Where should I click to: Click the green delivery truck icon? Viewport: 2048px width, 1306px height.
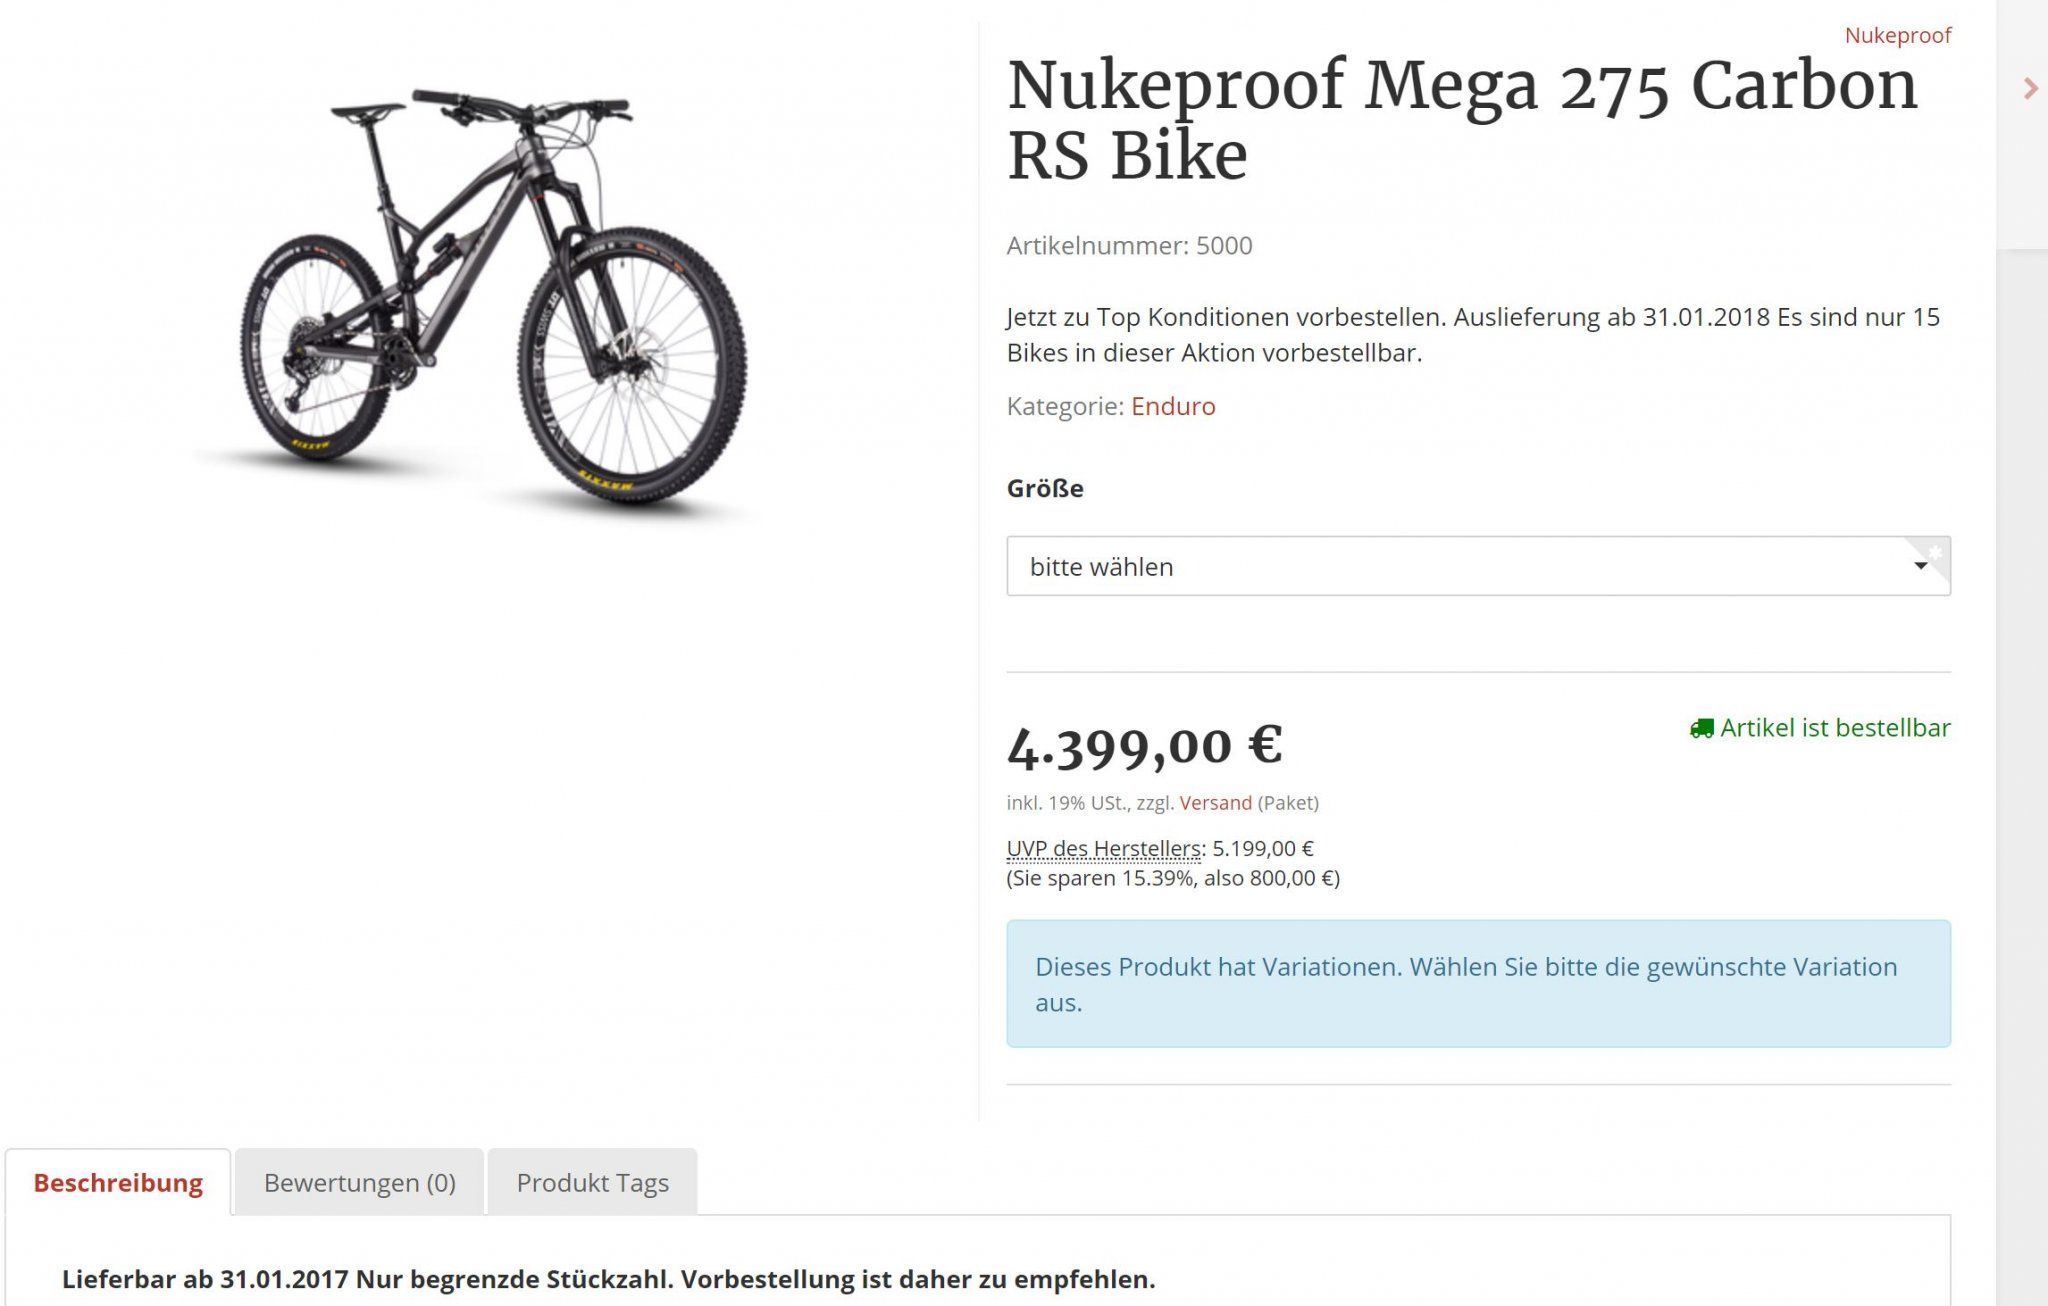(x=1701, y=729)
